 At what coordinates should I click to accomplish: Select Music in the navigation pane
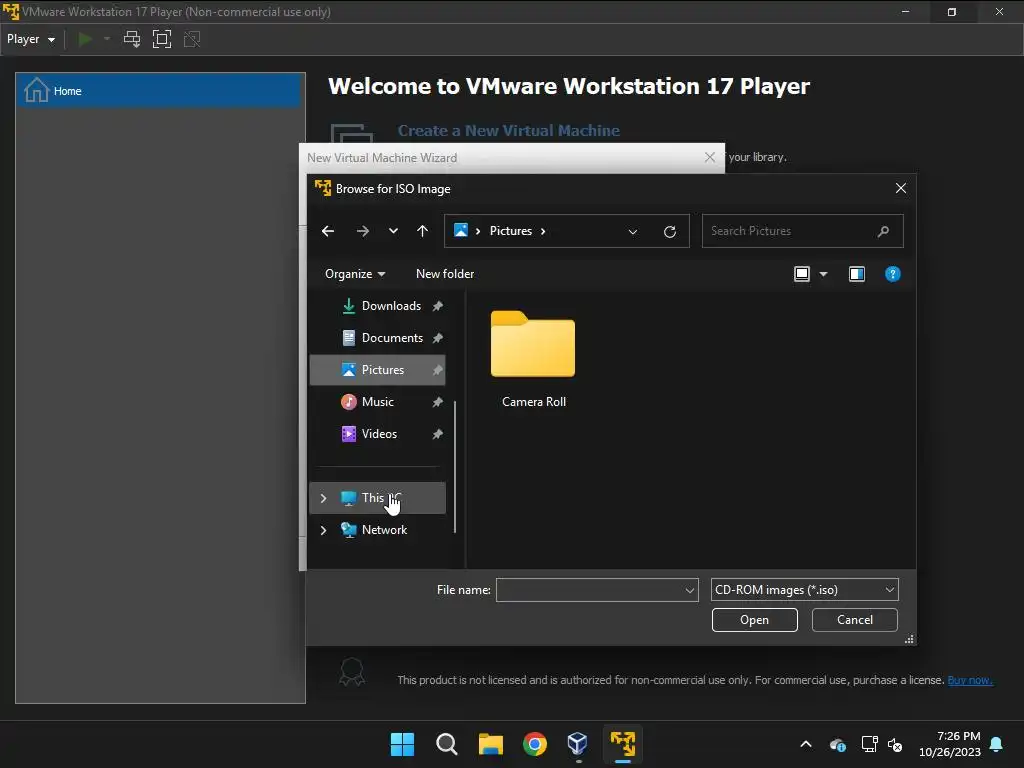click(x=377, y=402)
